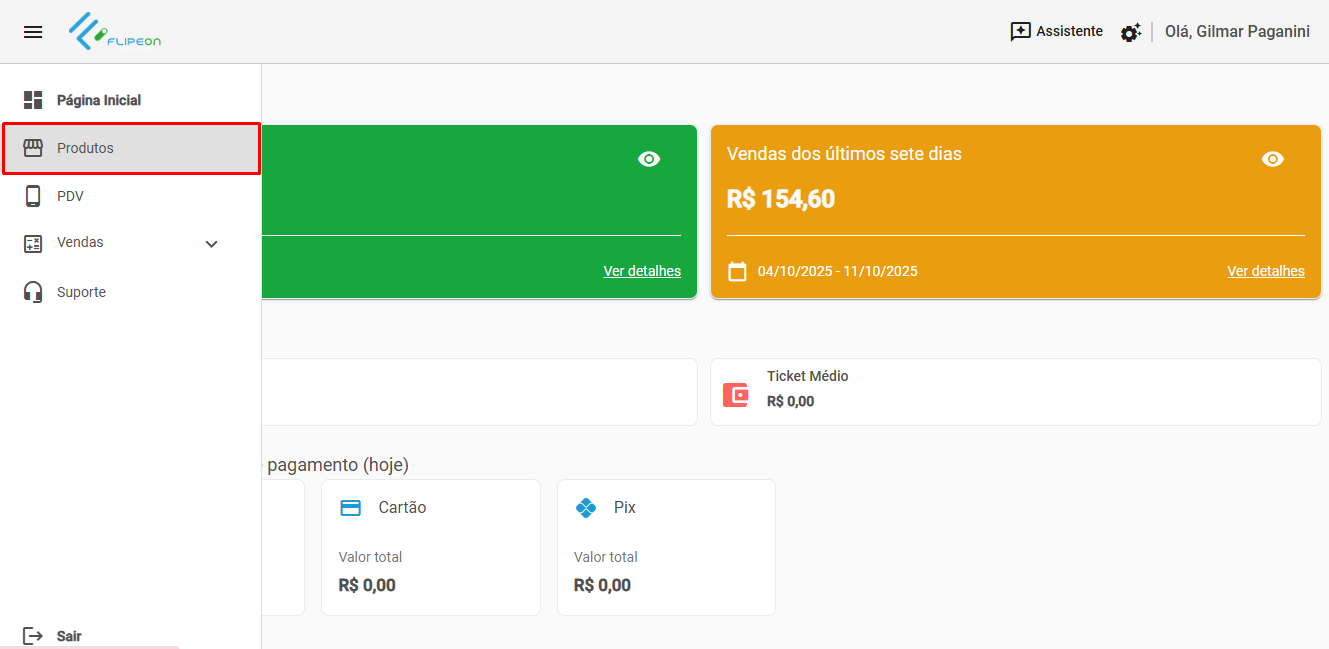This screenshot has height=649, width=1329.
Task: Toggle visibility eye on green sales card
Action: pyautogui.click(x=649, y=159)
